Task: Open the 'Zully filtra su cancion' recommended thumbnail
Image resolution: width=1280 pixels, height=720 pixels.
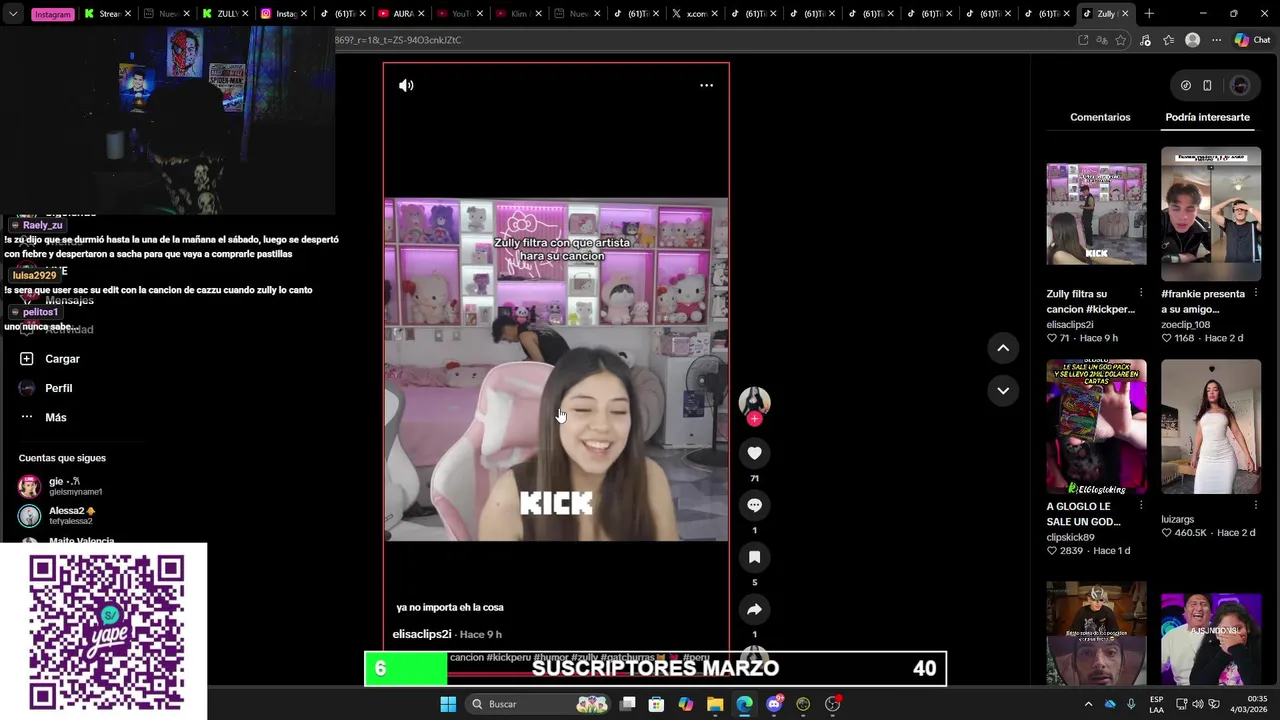Action: [1096, 214]
